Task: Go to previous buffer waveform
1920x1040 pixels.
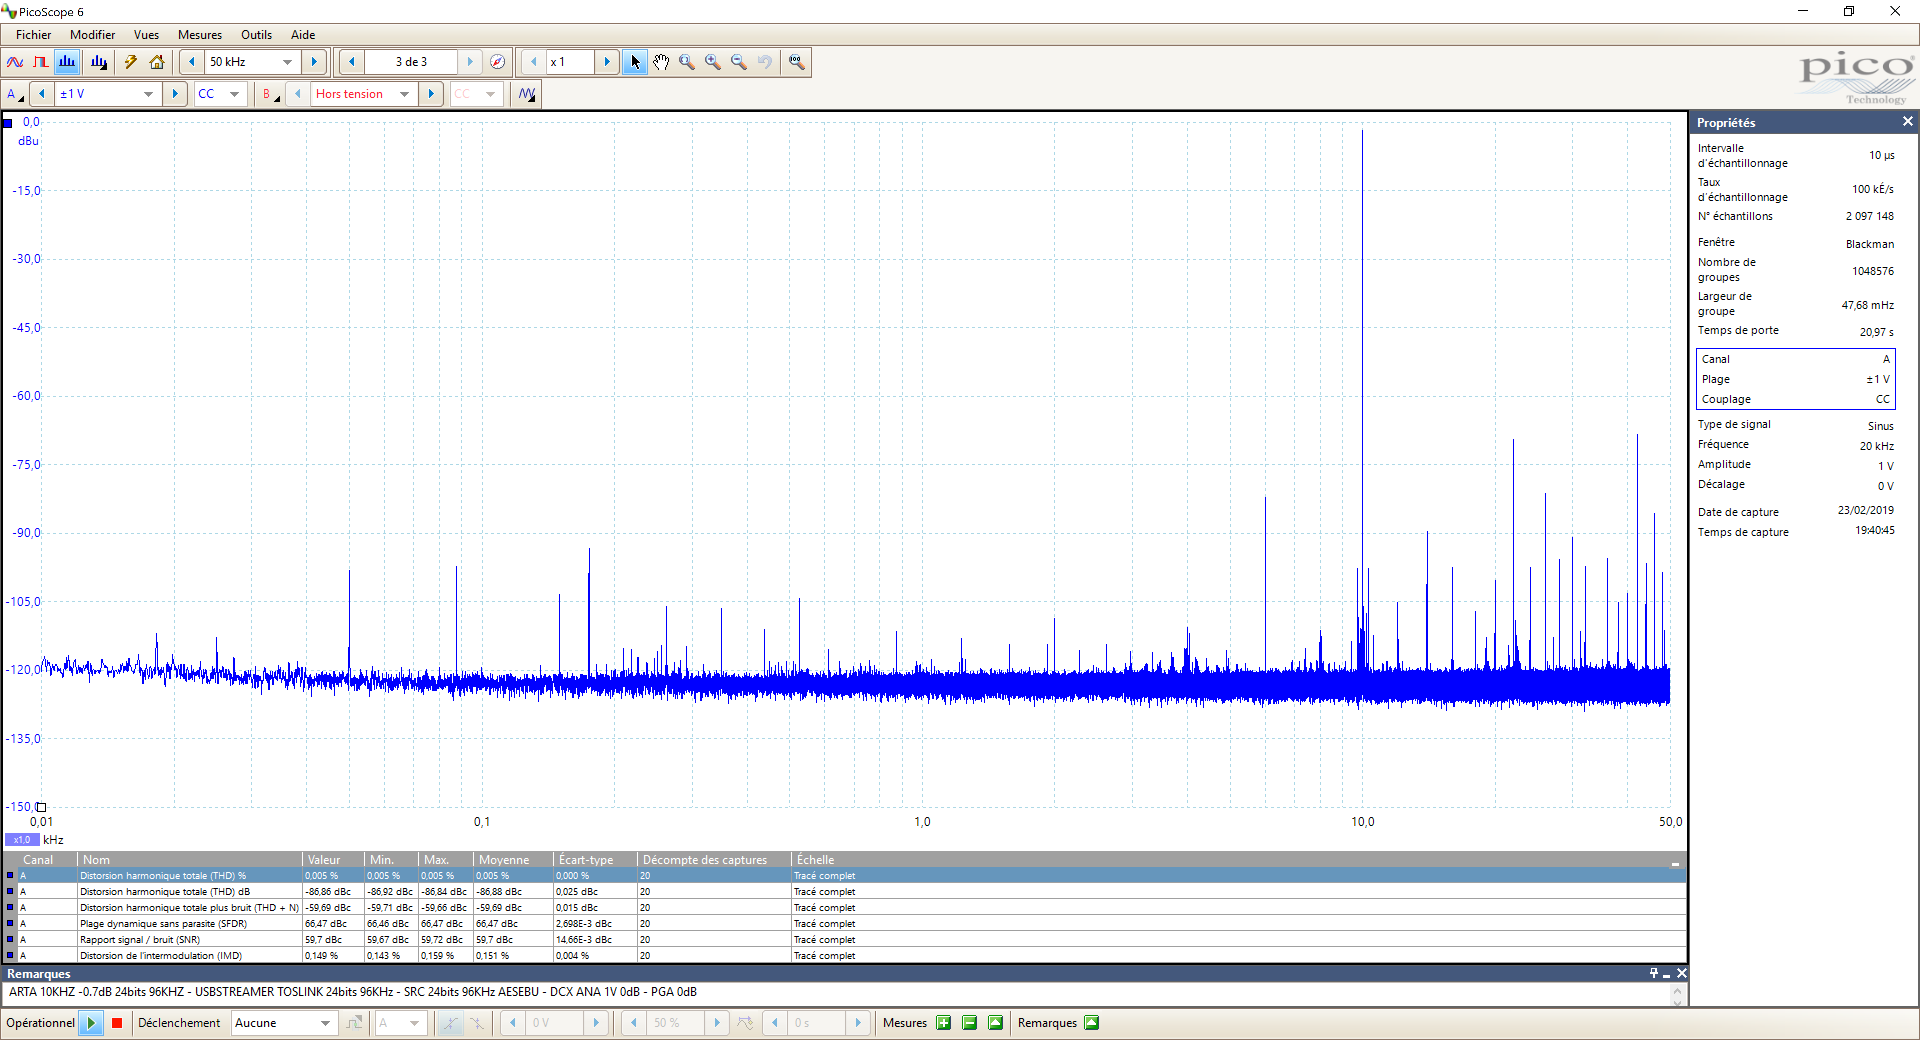Action: (x=352, y=62)
